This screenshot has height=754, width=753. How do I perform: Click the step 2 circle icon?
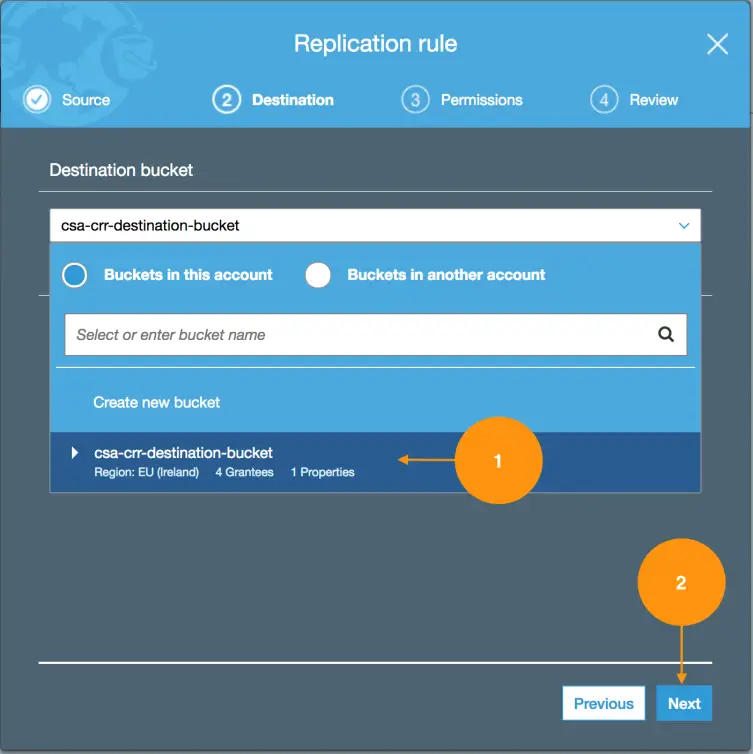(x=226, y=100)
